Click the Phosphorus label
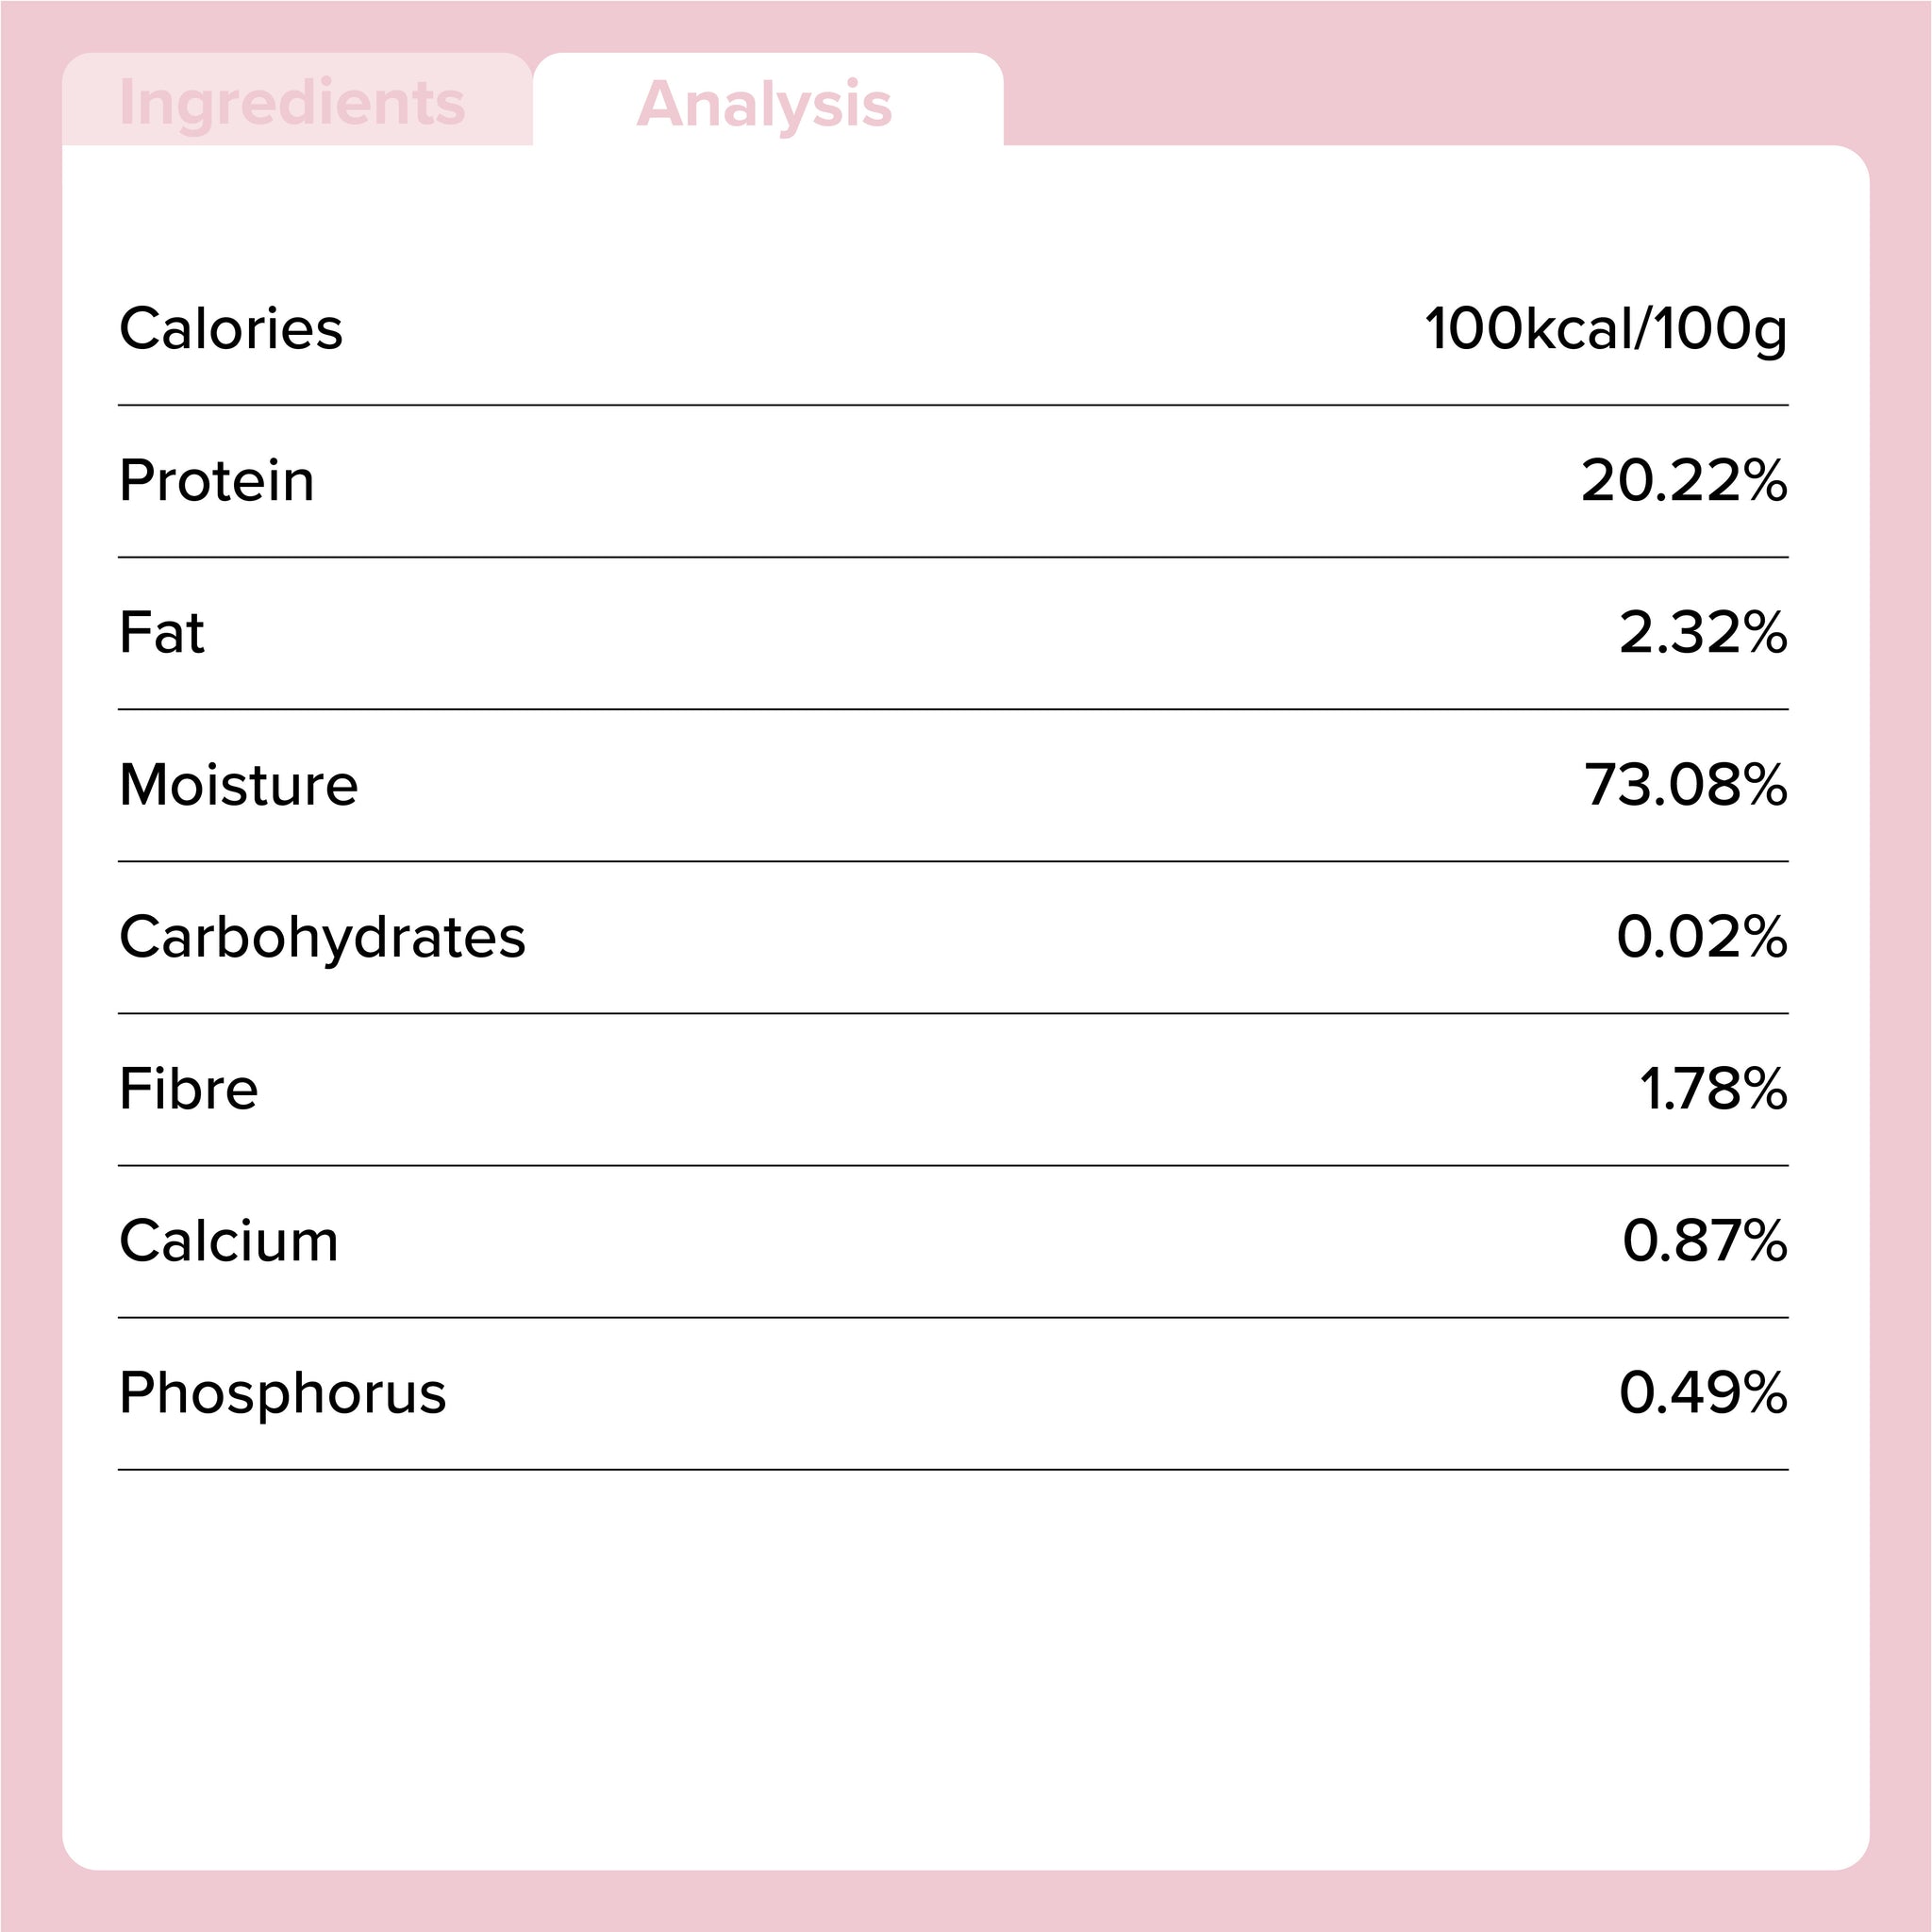The height and width of the screenshot is (1932, 1932). tap(283, 1393)
